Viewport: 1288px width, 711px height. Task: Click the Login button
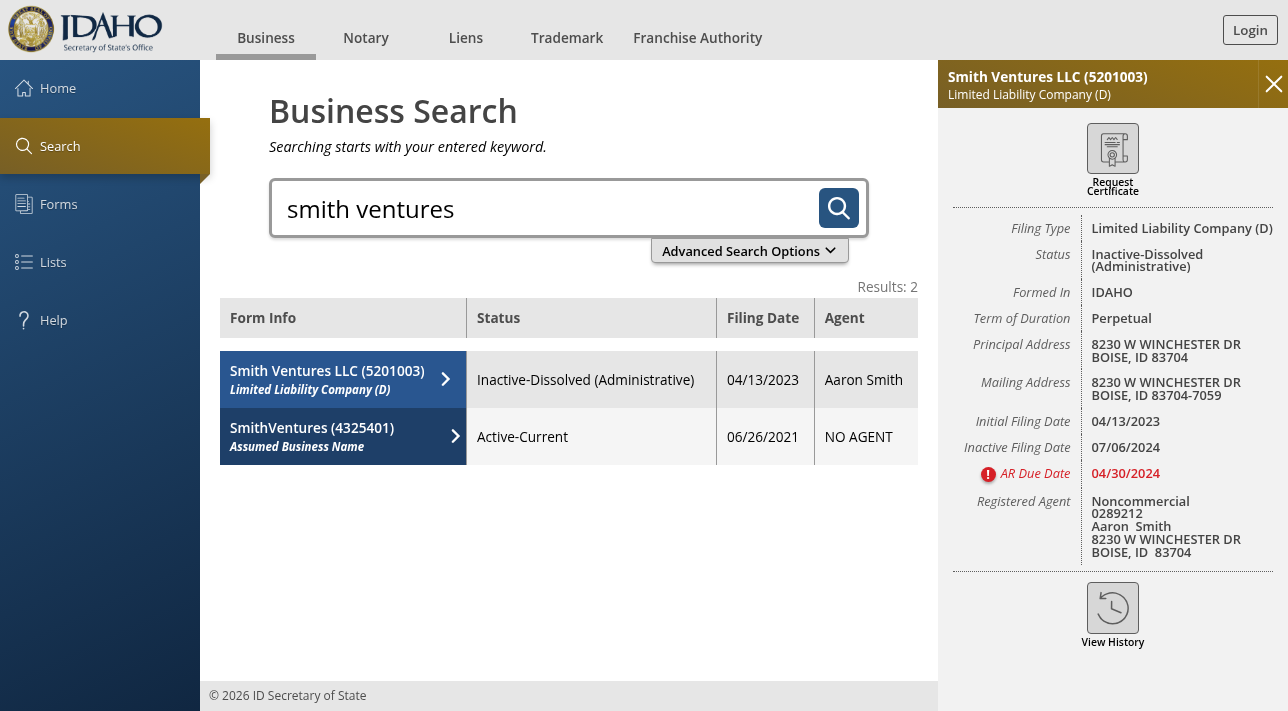coord(1250,30)
